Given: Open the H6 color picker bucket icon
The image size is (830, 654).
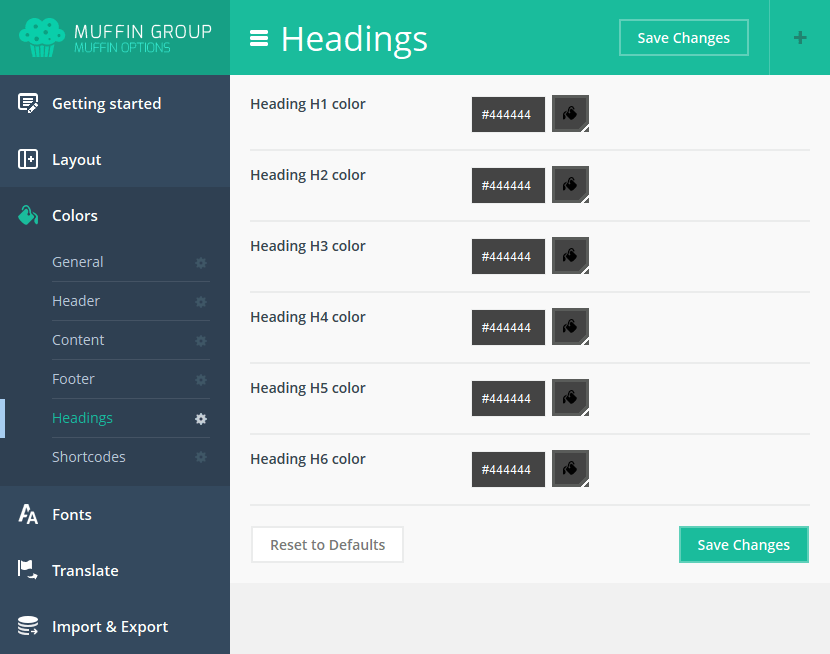Looking at the screenshot, I should [x=570, y=469].
